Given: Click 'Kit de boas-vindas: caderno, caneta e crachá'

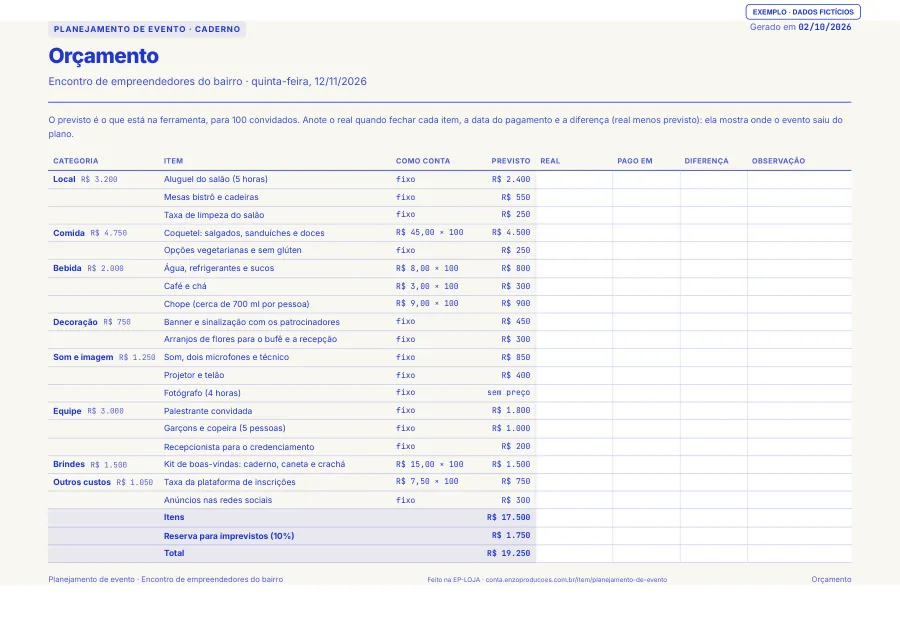Looking at the screenshot, I should pos(254,464).
